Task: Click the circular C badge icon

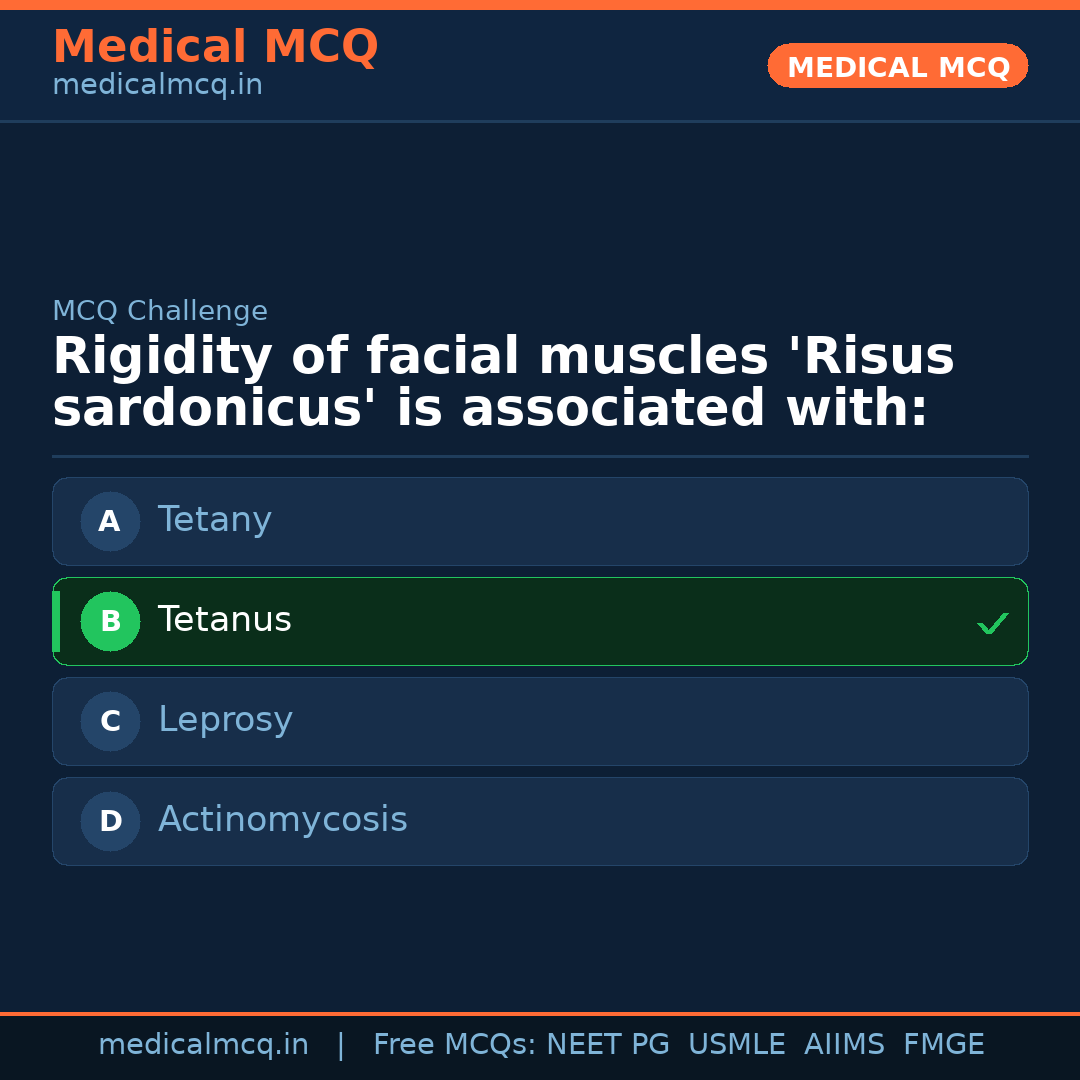Action: coord(110,721)
